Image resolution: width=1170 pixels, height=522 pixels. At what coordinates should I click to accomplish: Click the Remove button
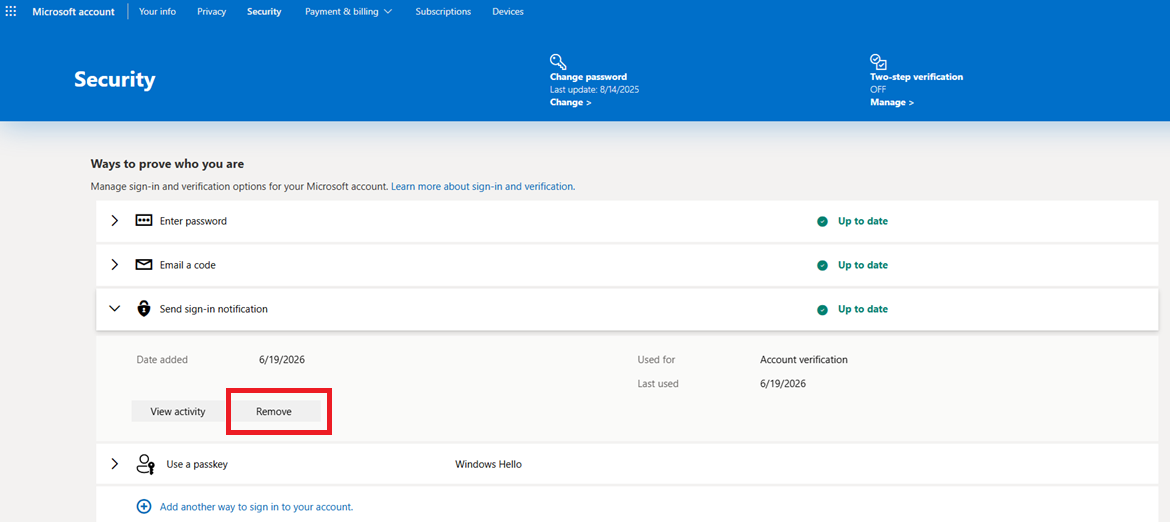click(x=274, y=411)
